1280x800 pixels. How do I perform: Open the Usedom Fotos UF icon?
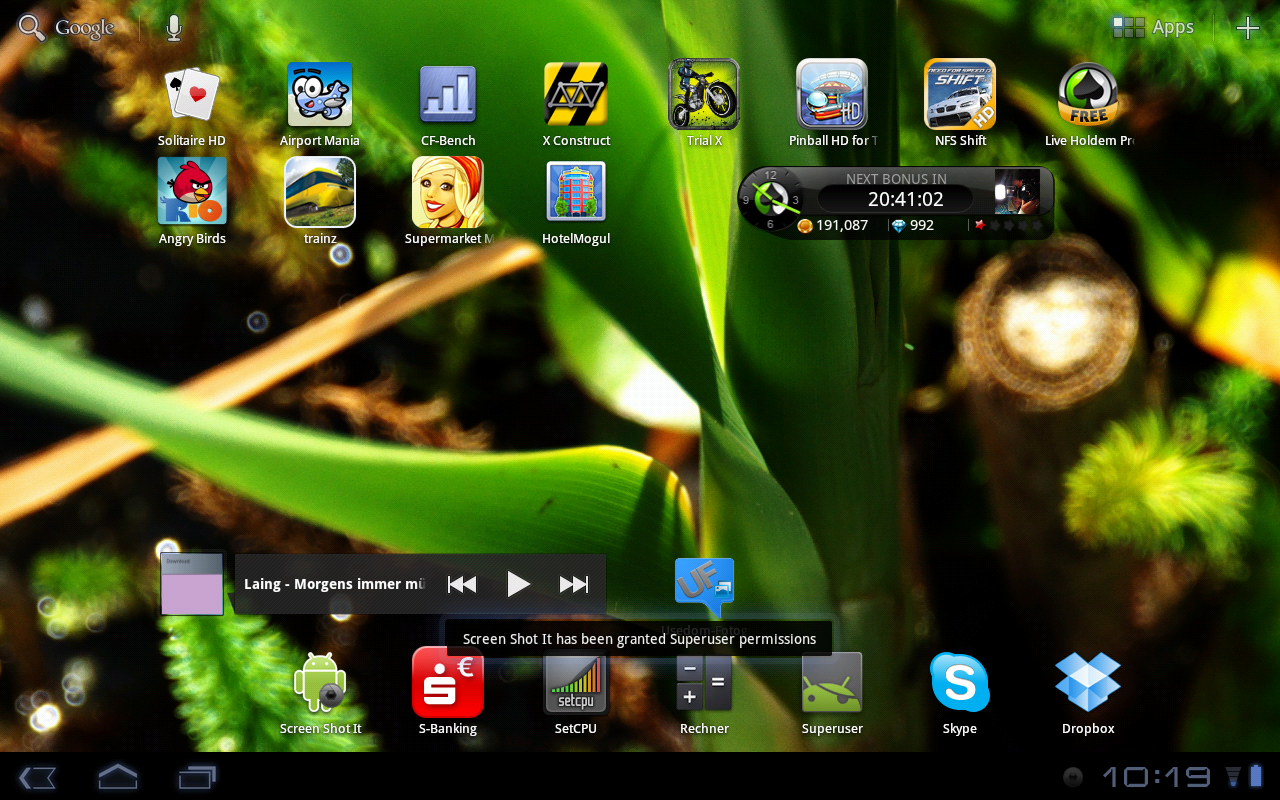click(704, 588)
